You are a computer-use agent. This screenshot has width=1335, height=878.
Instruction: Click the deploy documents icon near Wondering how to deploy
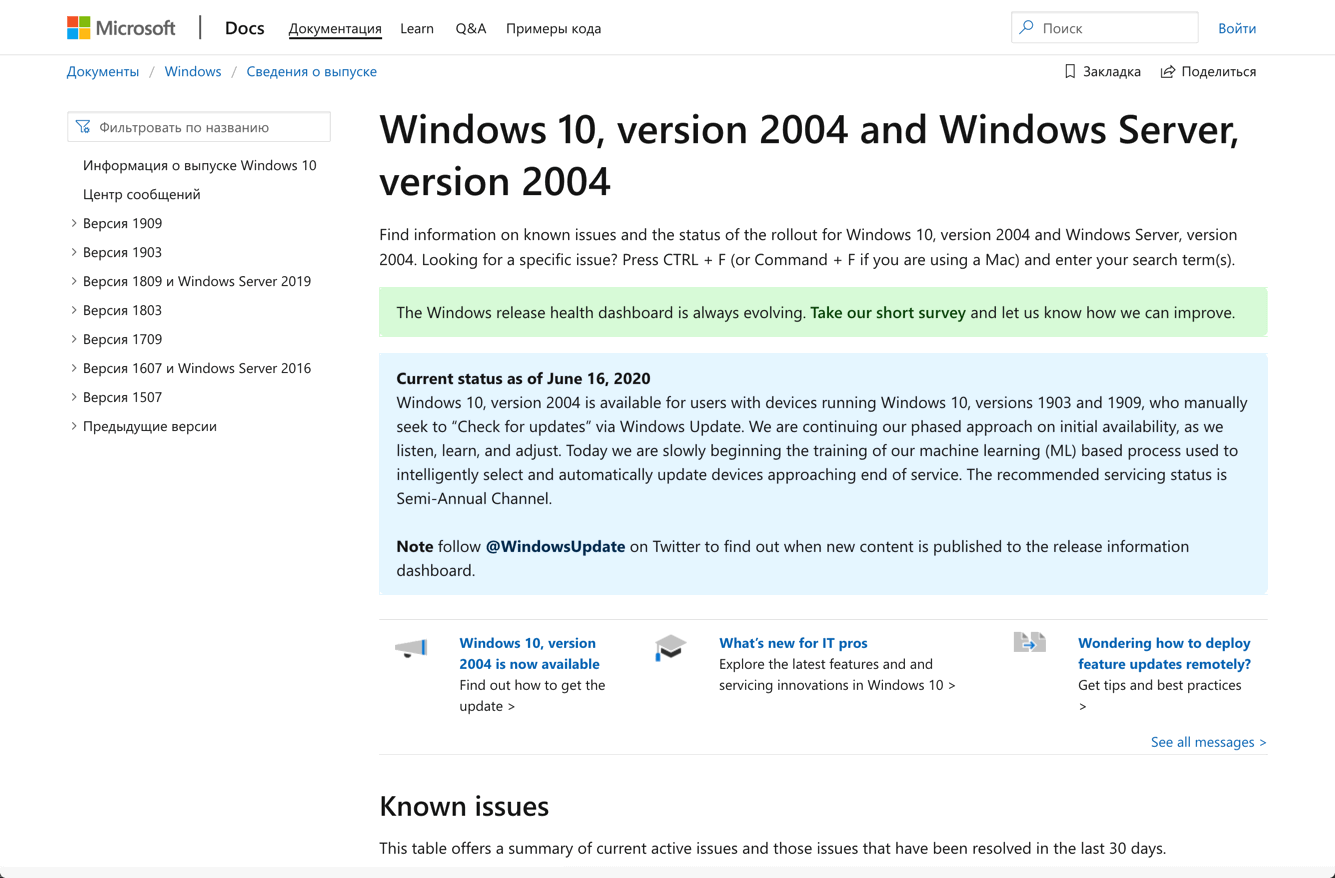click(1030, 643)
